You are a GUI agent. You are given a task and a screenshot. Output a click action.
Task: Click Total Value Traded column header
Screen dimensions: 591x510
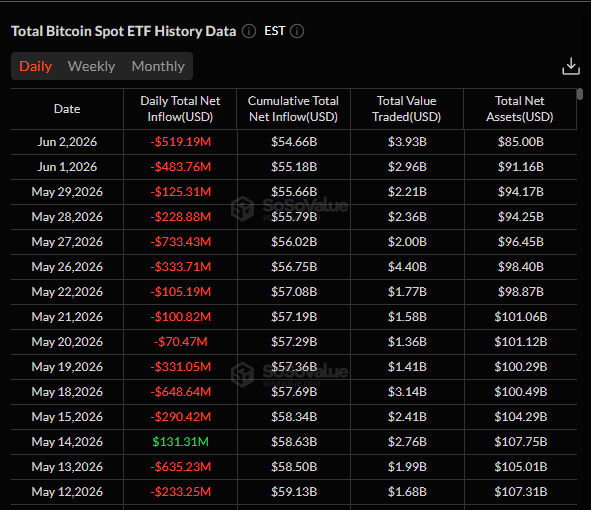407,109
